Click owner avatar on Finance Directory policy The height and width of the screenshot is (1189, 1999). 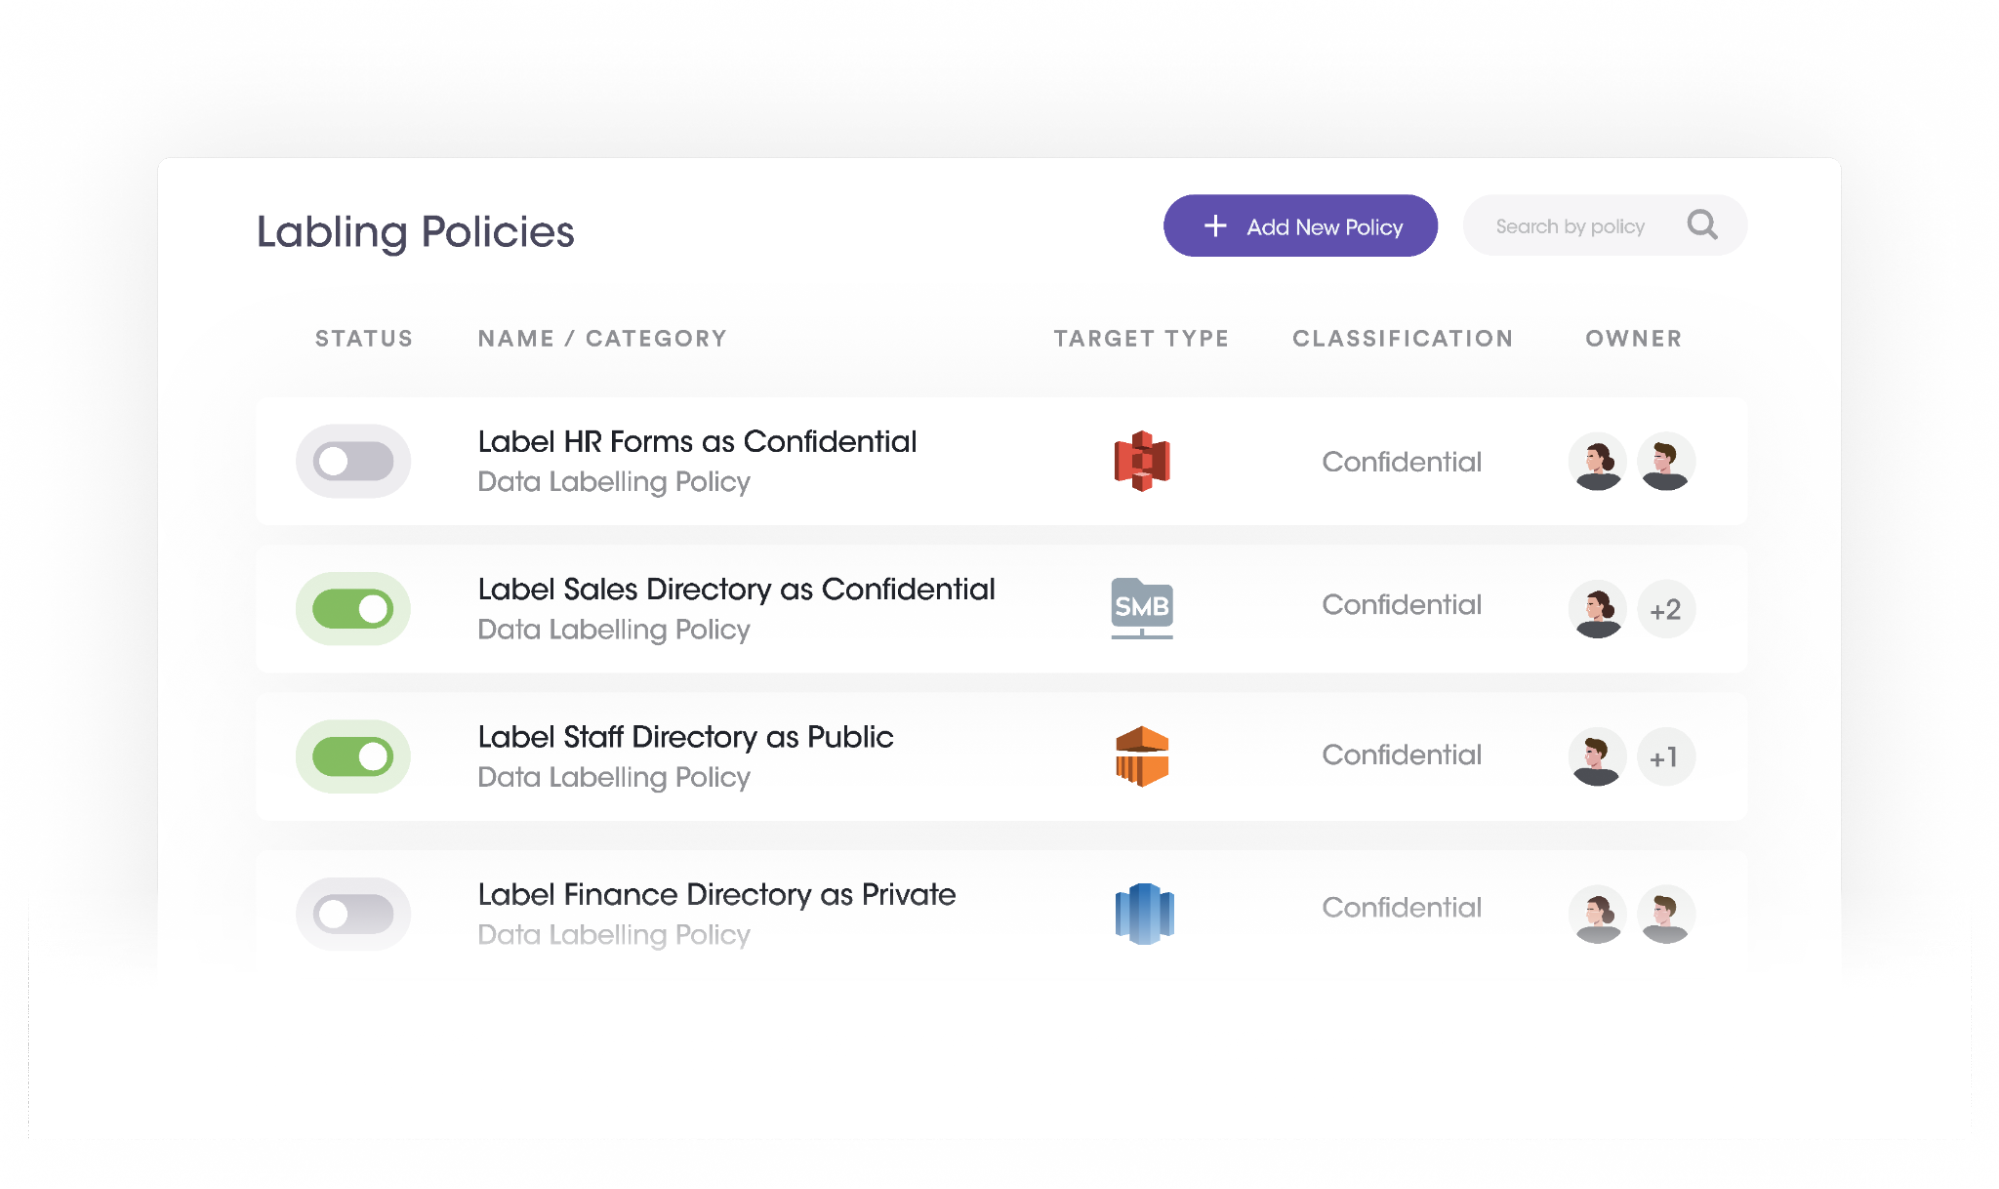point(1596,914)
